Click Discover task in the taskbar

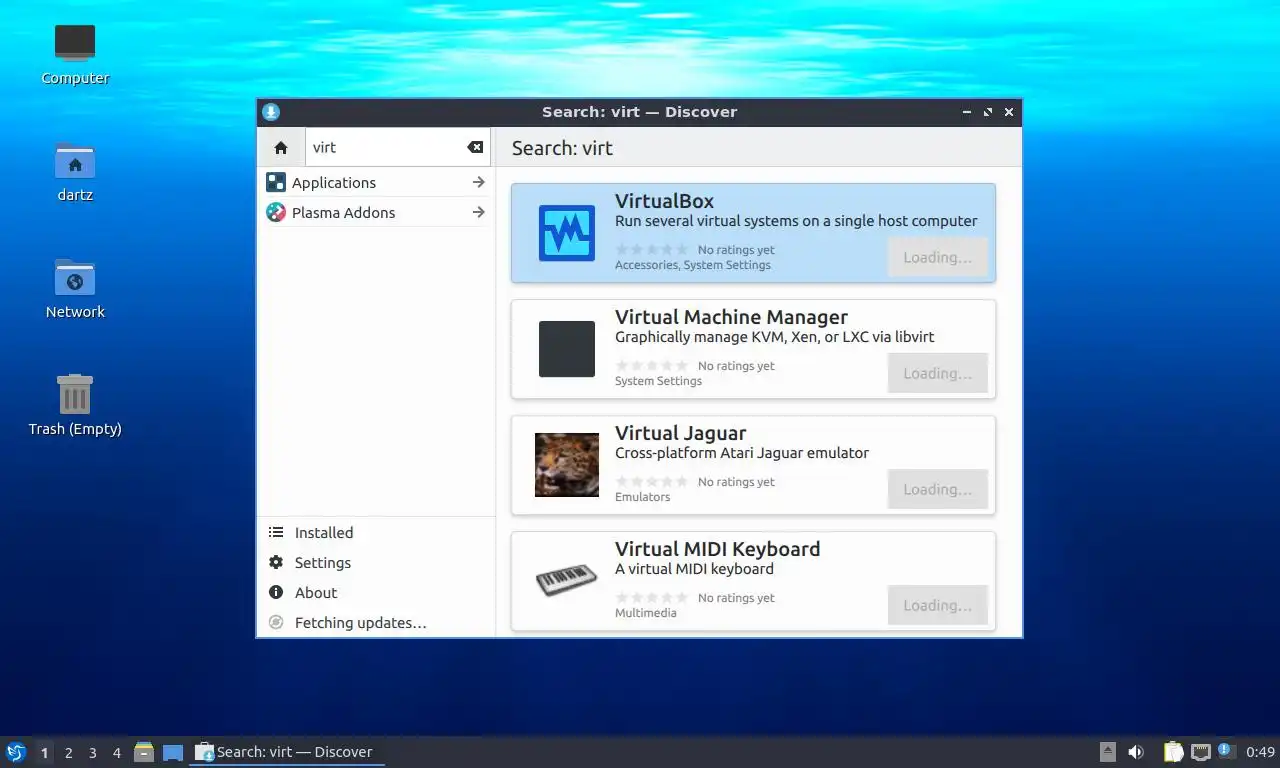287,752
